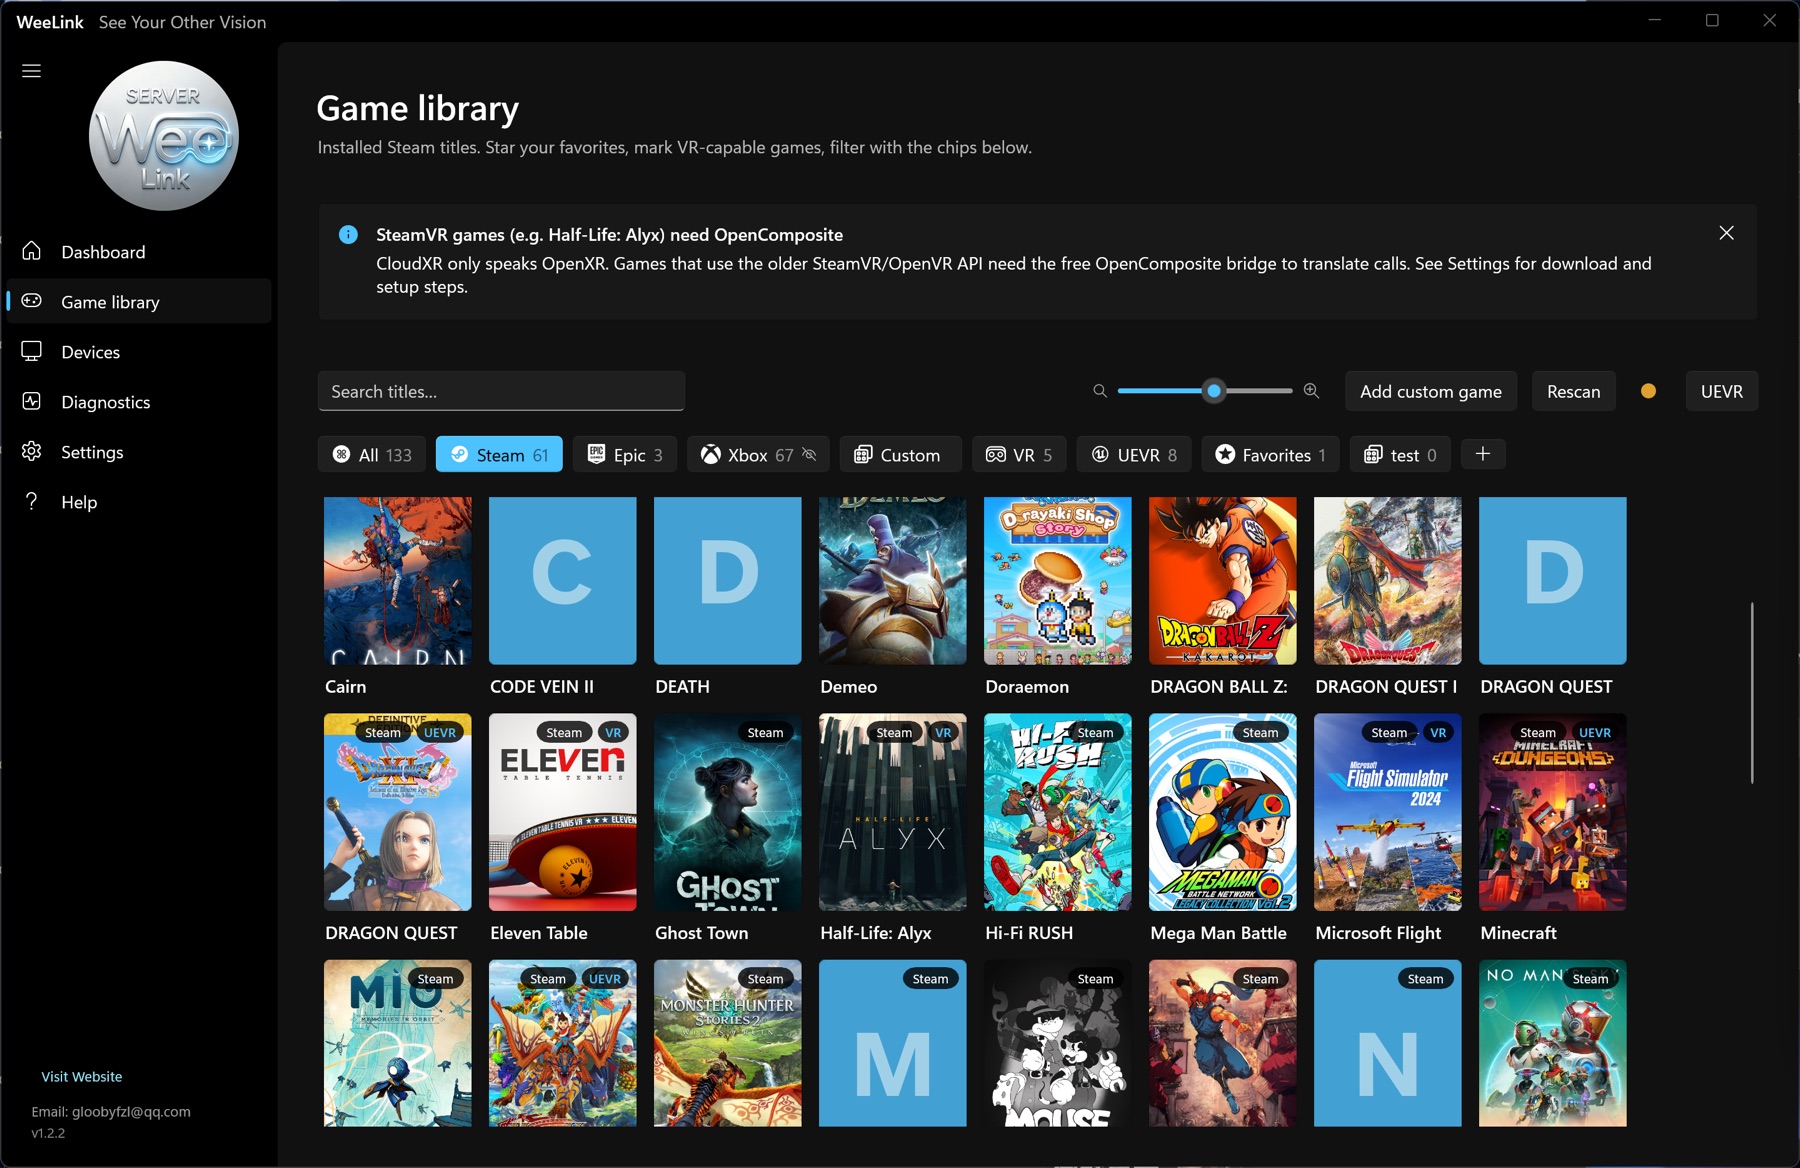The image size is (1800, 1168).
Task: Select the All 133 filter chip
Action: (x=372, y=454)
